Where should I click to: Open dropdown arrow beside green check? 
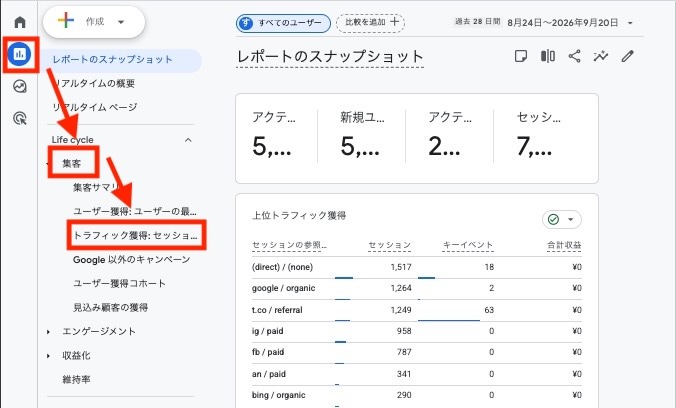tap(571, 220)
